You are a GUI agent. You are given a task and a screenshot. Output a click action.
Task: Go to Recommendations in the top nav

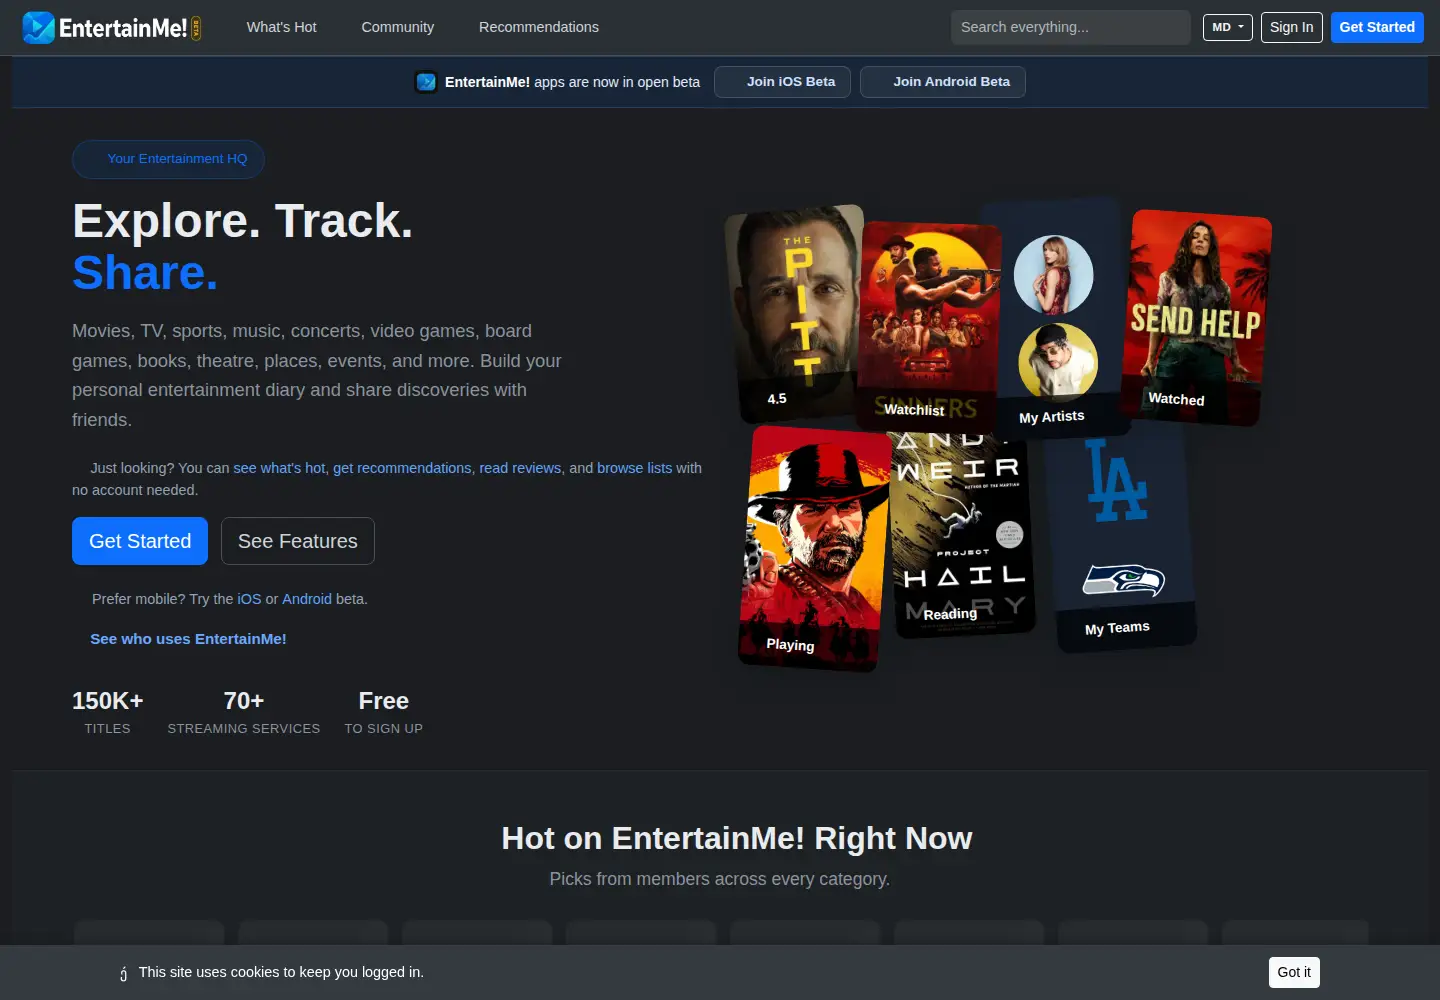pyautogui.click(x=538, y=27)
